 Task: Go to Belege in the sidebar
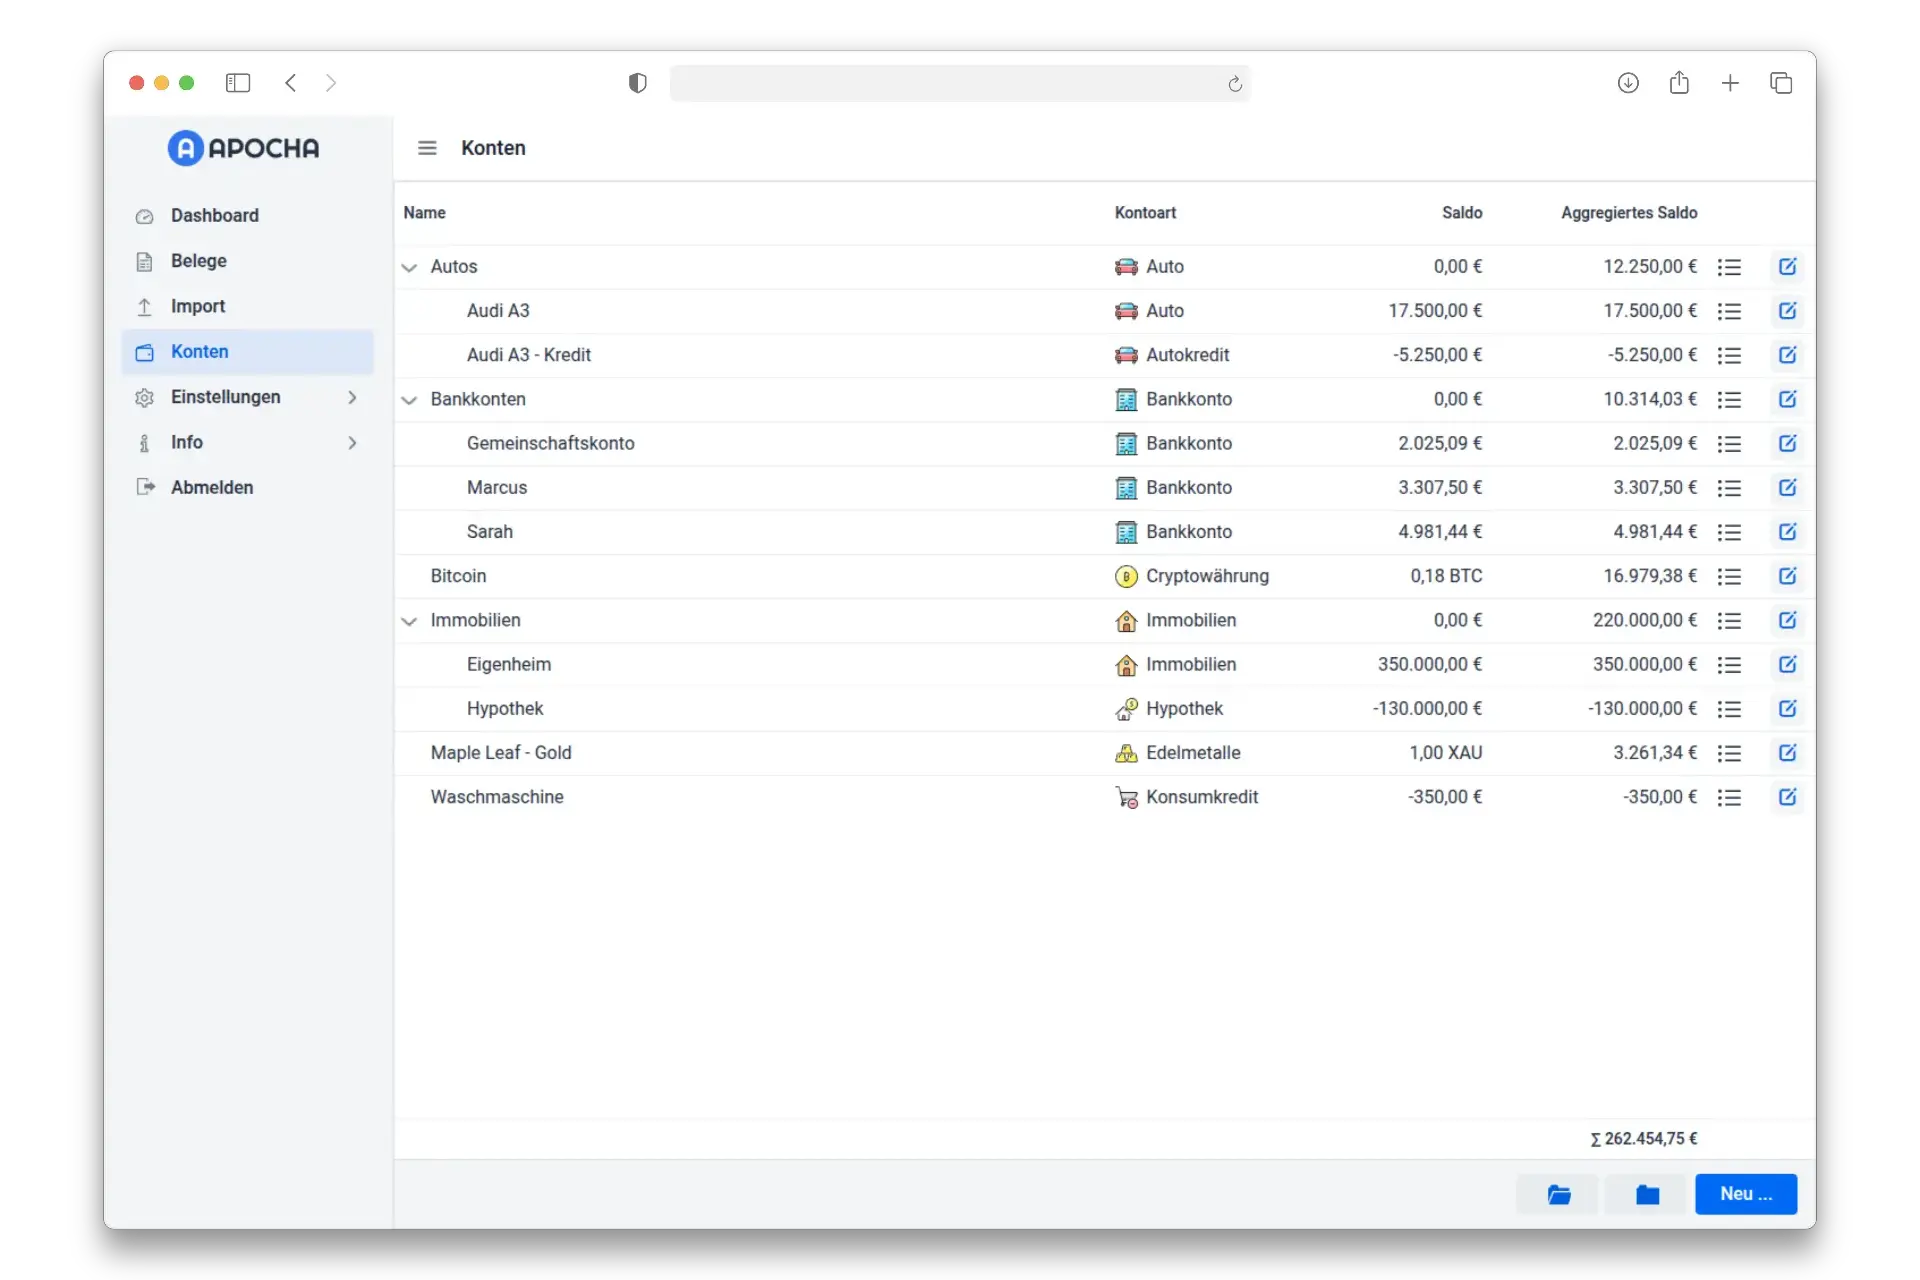(198, 261)
